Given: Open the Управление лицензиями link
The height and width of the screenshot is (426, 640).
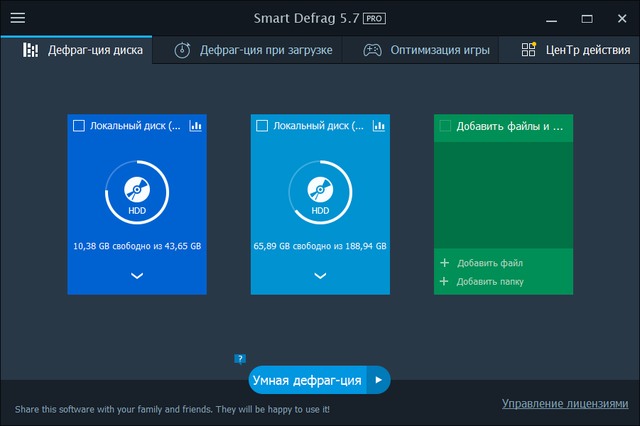Looking at the screenshot, I should 564,403.
